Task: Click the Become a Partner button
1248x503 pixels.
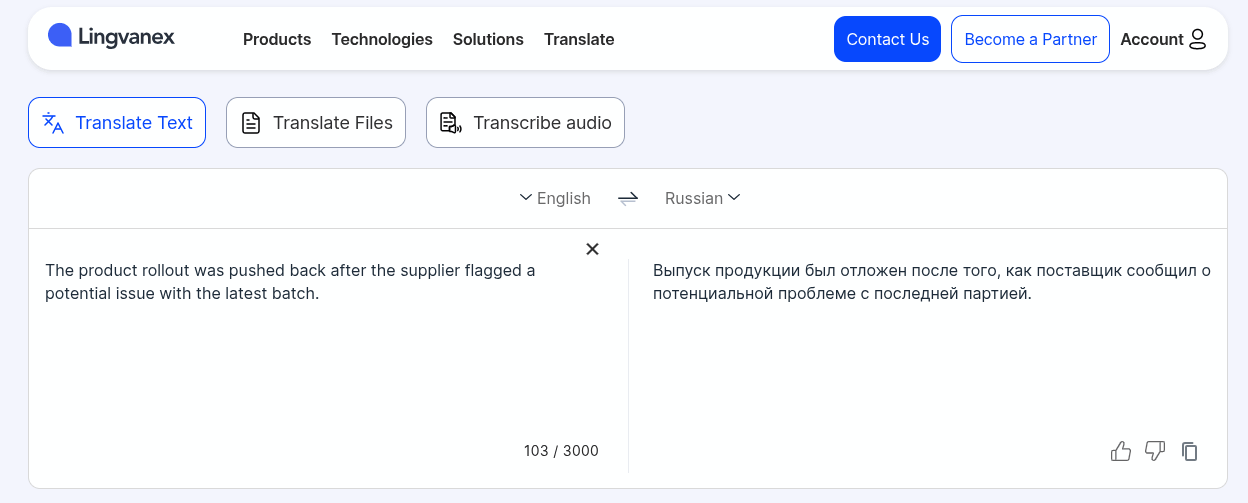Action: pyautogui.click(x=1030, y=39)
